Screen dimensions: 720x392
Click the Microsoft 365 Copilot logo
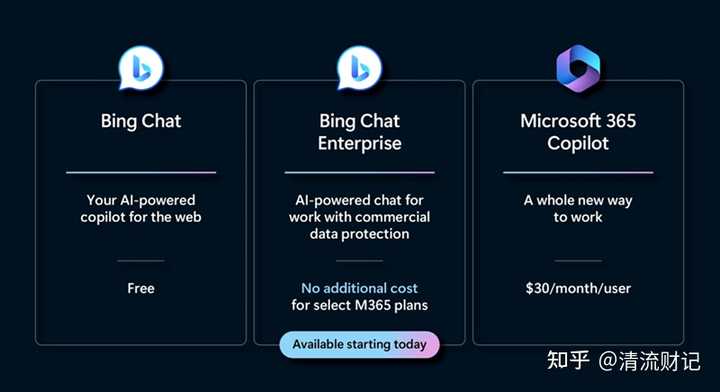coord(578,69)
